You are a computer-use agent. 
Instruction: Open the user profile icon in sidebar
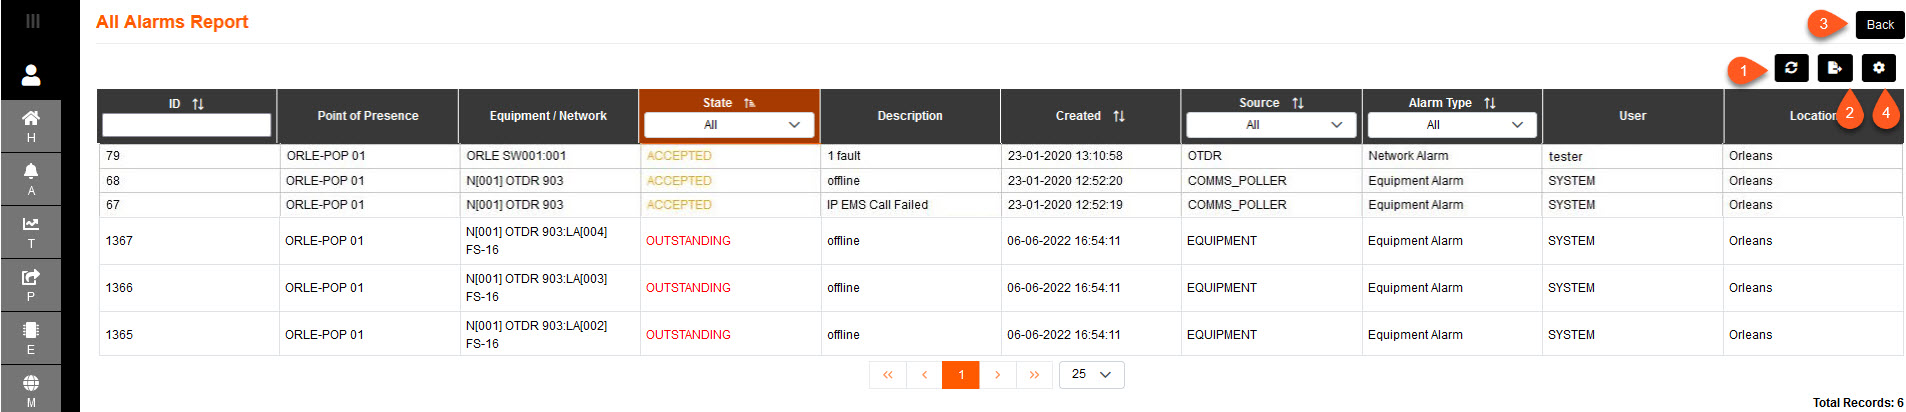point(31,75)
